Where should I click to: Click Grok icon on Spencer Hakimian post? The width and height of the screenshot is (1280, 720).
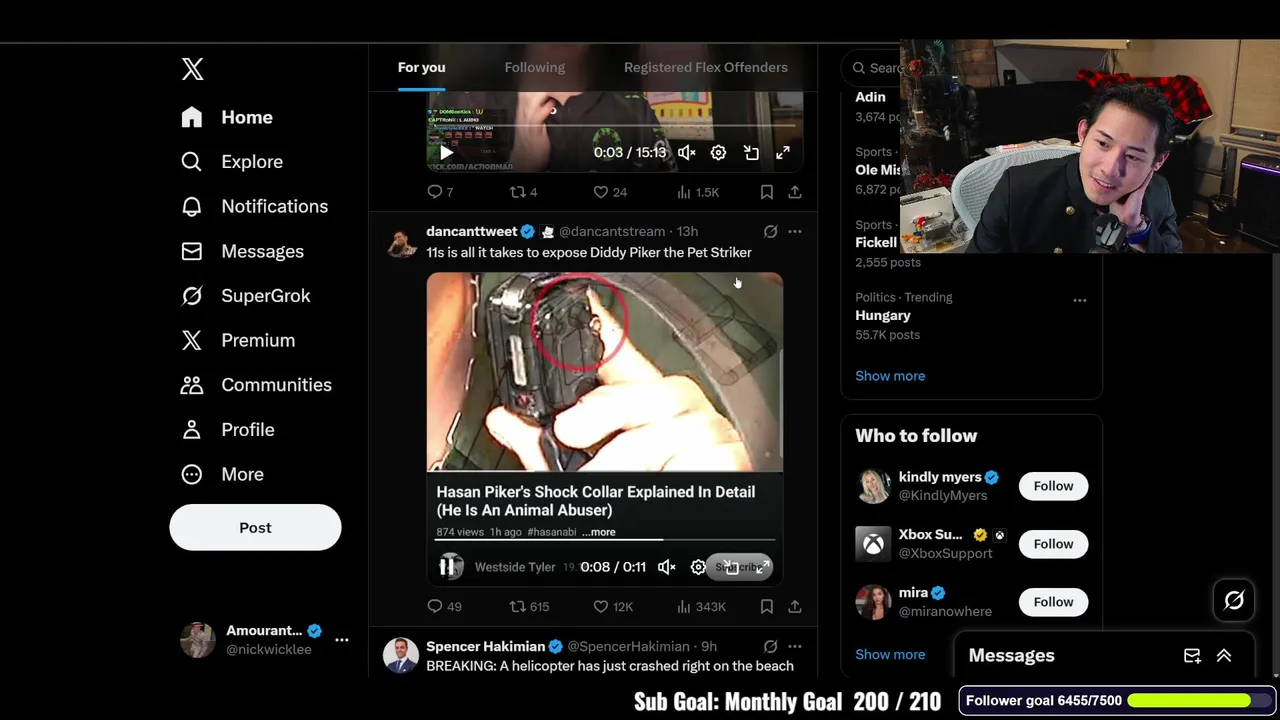[770, 646]
